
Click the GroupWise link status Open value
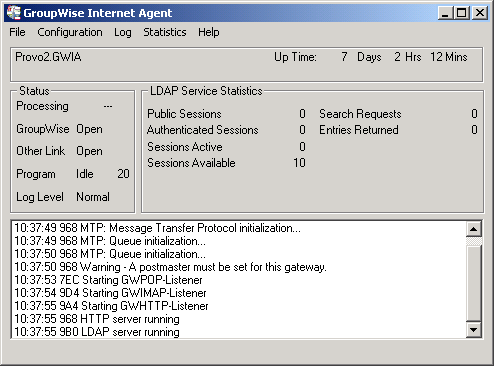click(x=89, y=129)
